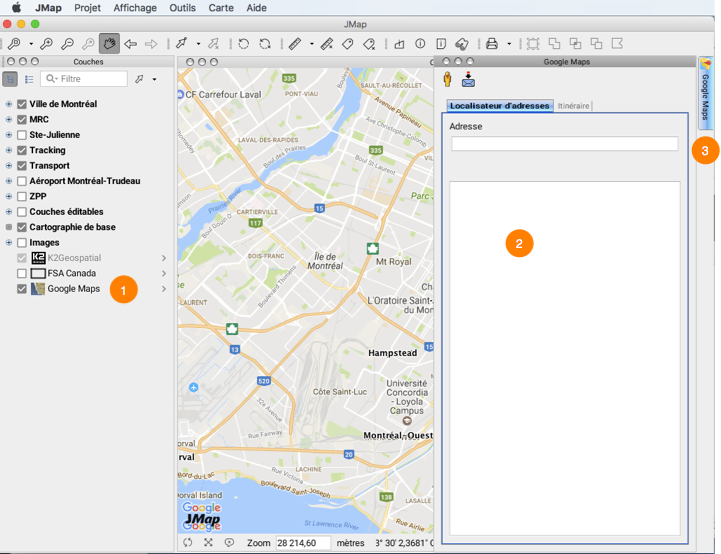Uncheck the Google Maps layer checkbox

point(22,289)
